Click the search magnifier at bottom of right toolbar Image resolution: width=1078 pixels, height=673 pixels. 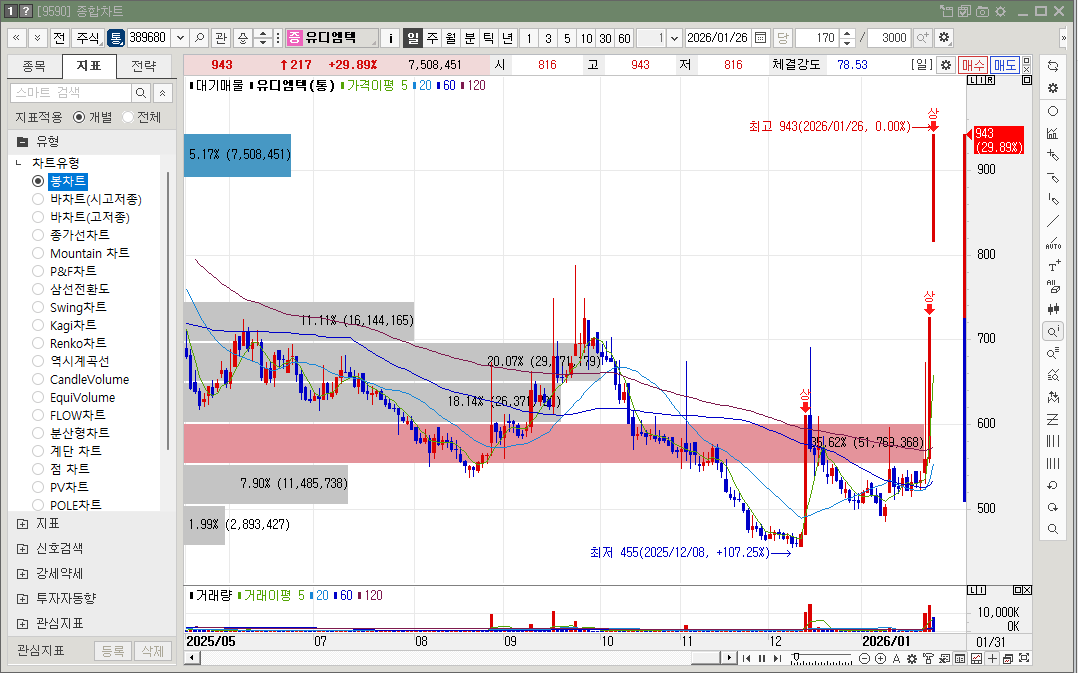point(1053,529)
